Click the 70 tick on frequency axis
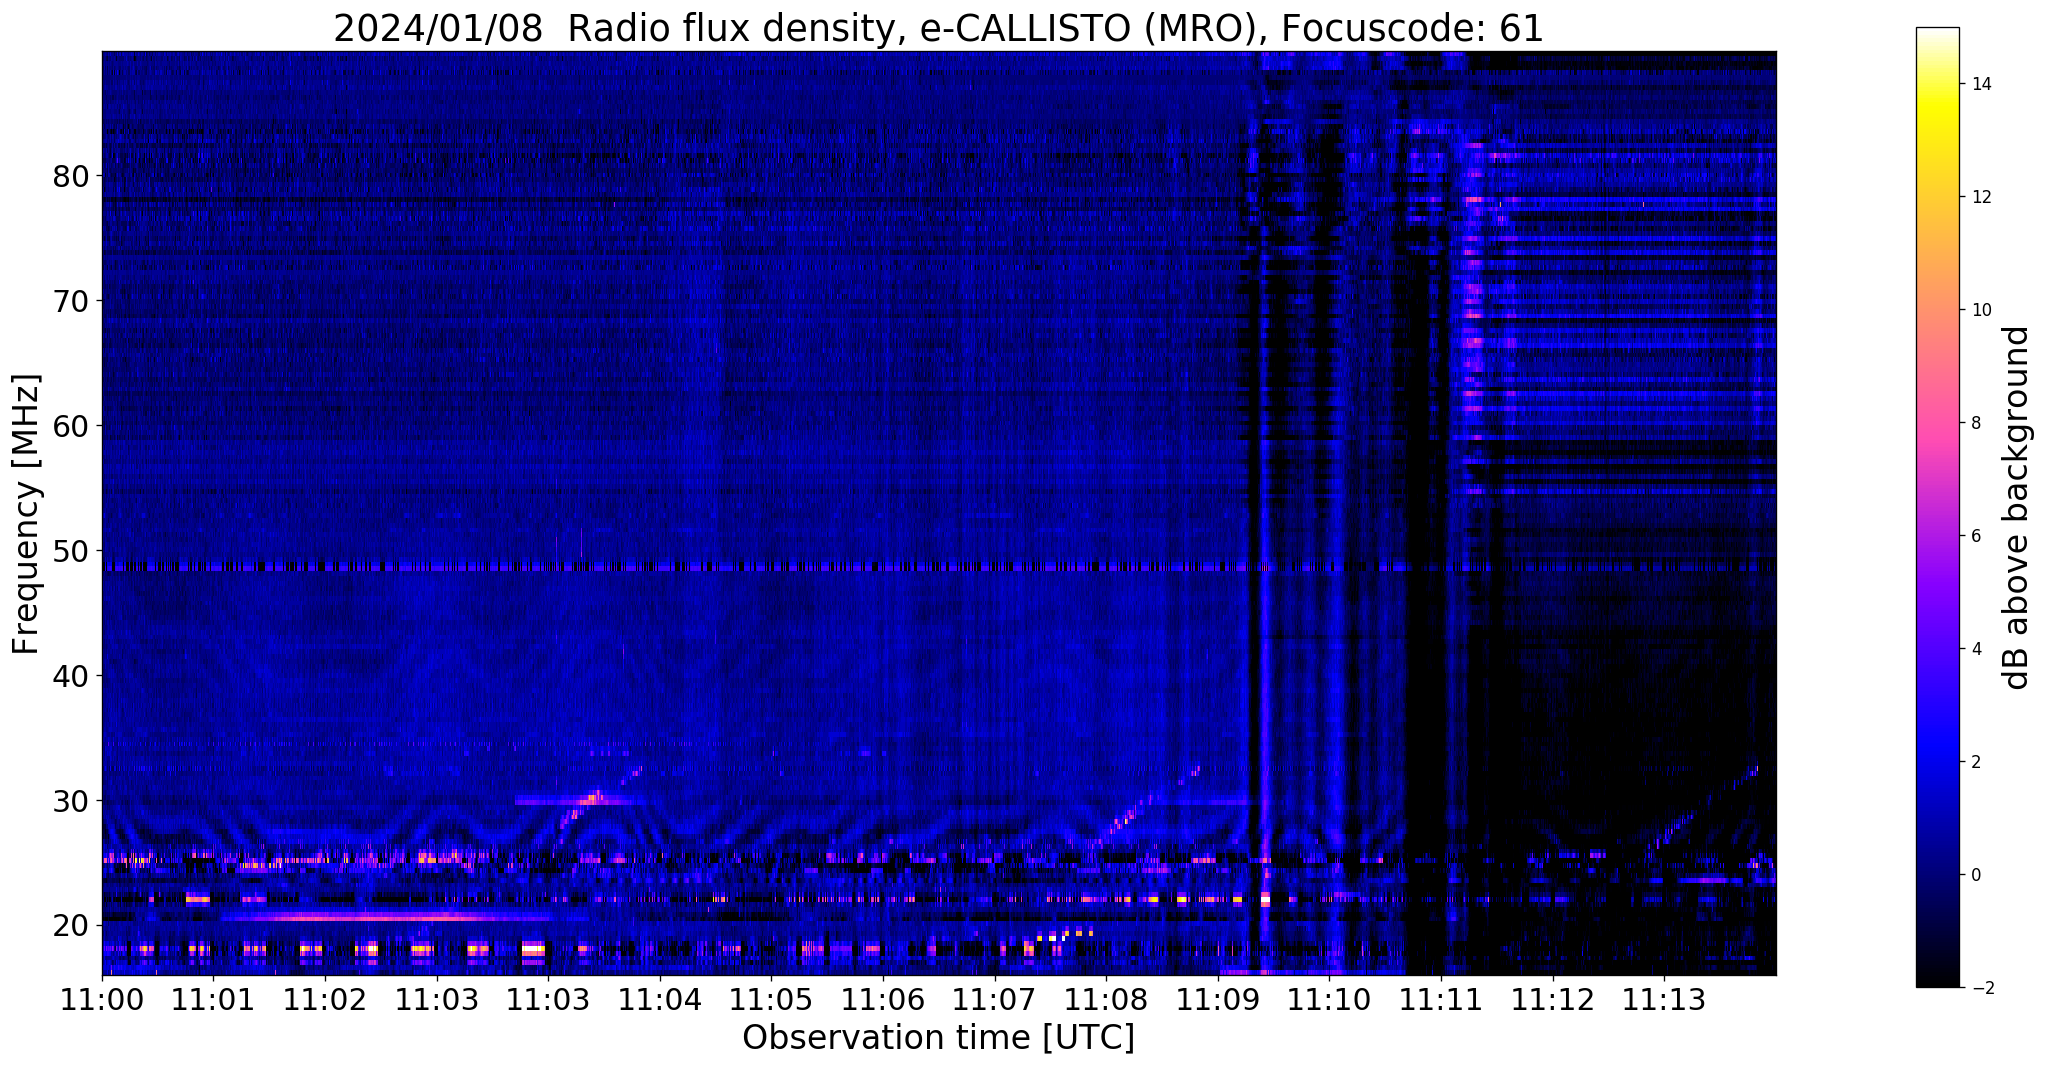This screenshot has width=2047, height=1067. click(71, 302)
